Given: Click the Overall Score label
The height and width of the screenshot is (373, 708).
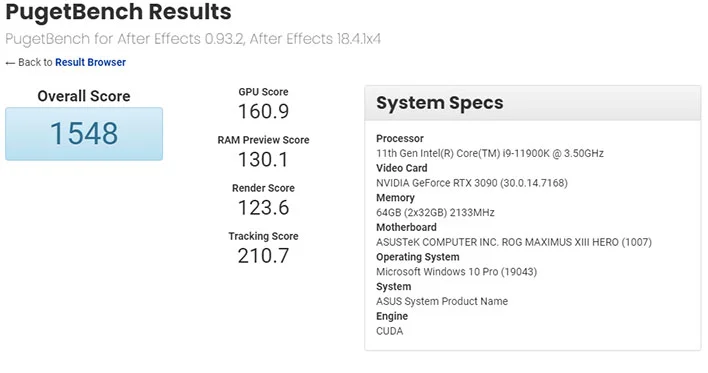Looking at the screenshot, I should (84, 96).
